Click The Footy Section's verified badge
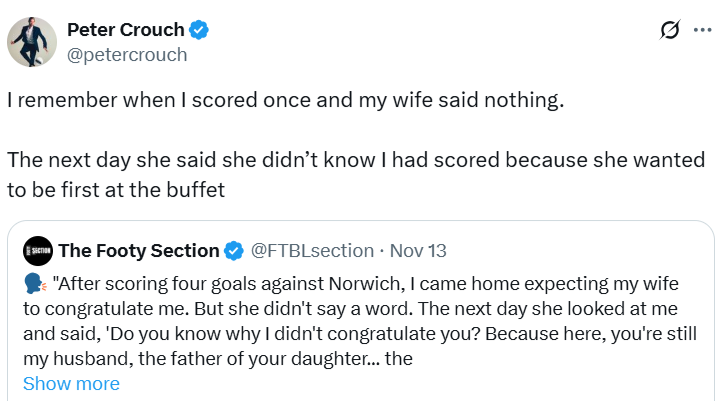723x401 pixels. click(x=233, y=250)
